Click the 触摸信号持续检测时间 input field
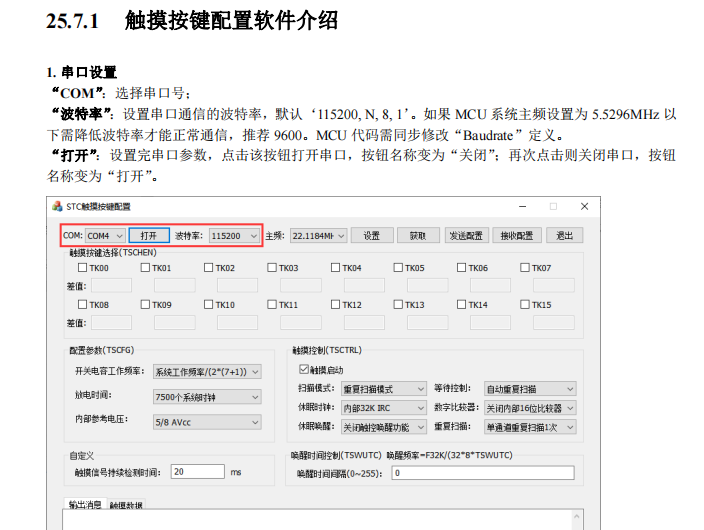 pyautogui.click(x=197, y=472)
